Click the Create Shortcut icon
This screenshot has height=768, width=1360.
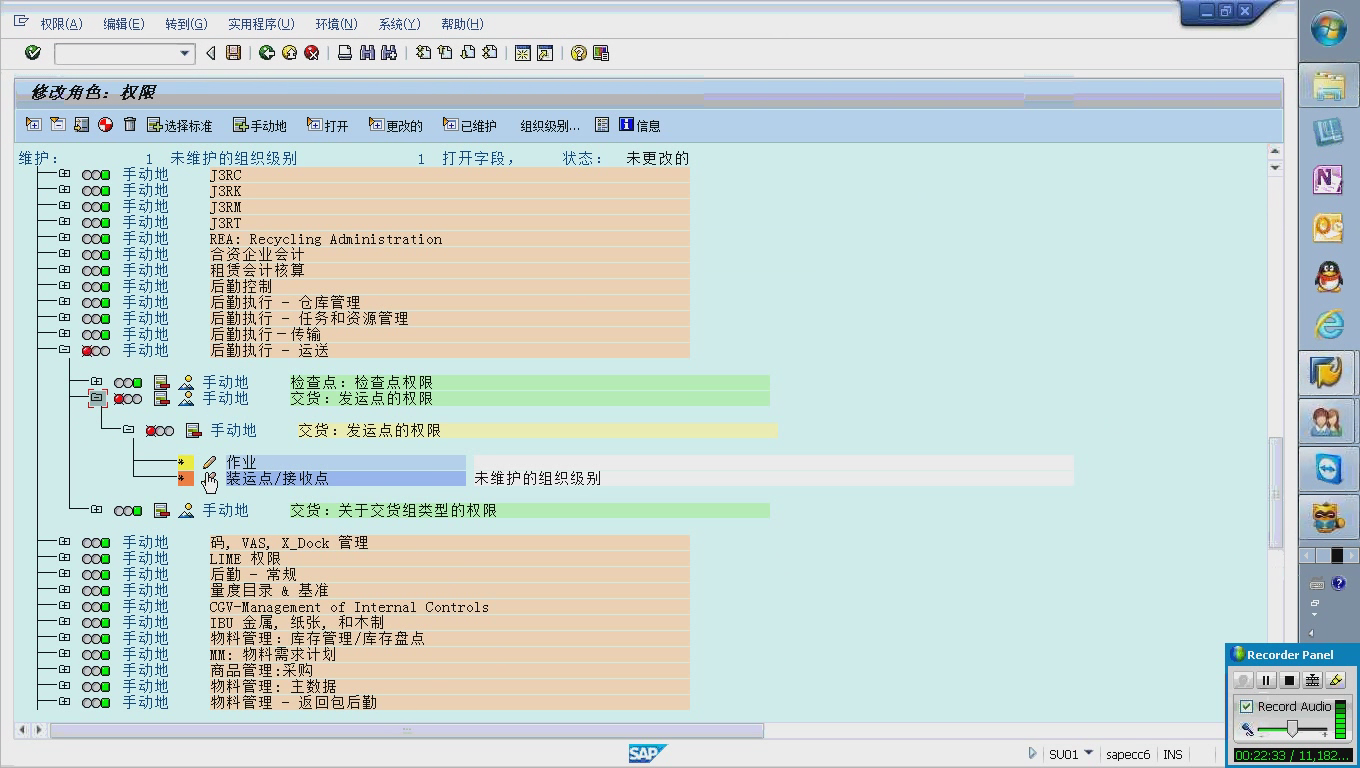click(x=545, y=53)
